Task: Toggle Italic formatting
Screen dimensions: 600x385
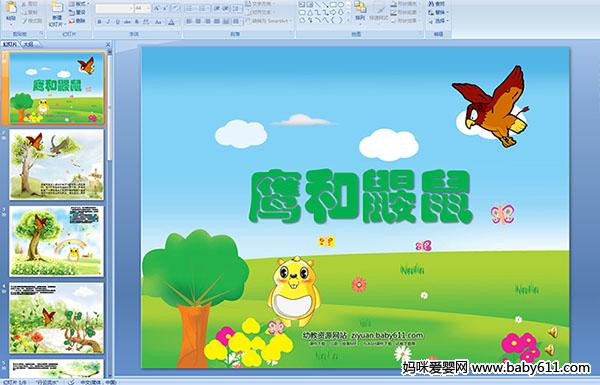Action: [x=108, y=22]
